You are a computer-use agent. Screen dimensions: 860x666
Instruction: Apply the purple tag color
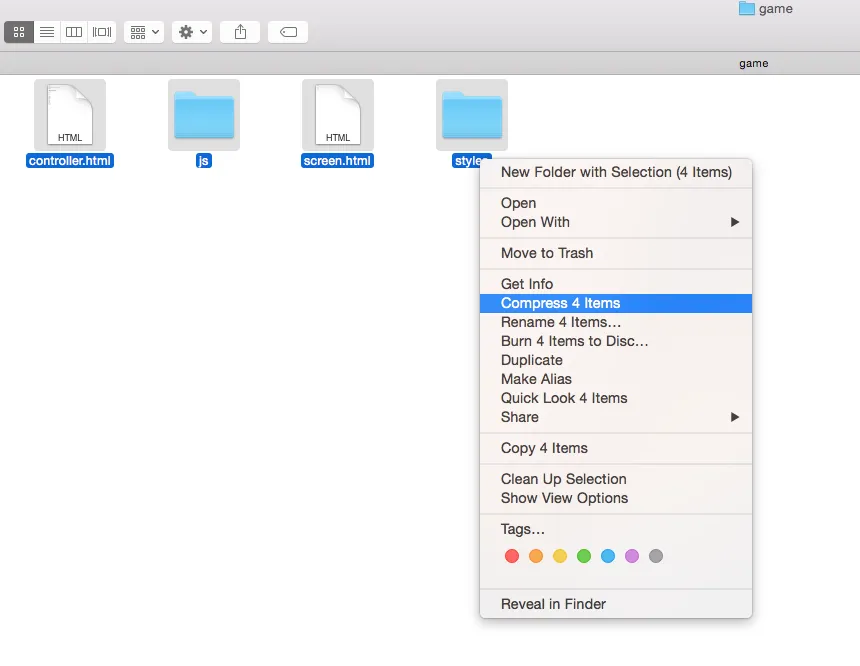(632, 556)
